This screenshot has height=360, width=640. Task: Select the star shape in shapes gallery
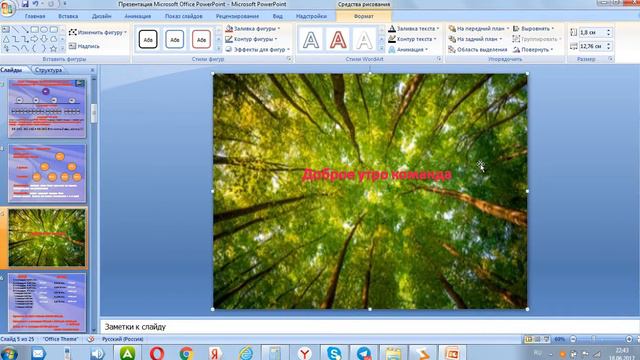(x=53, y=49)
